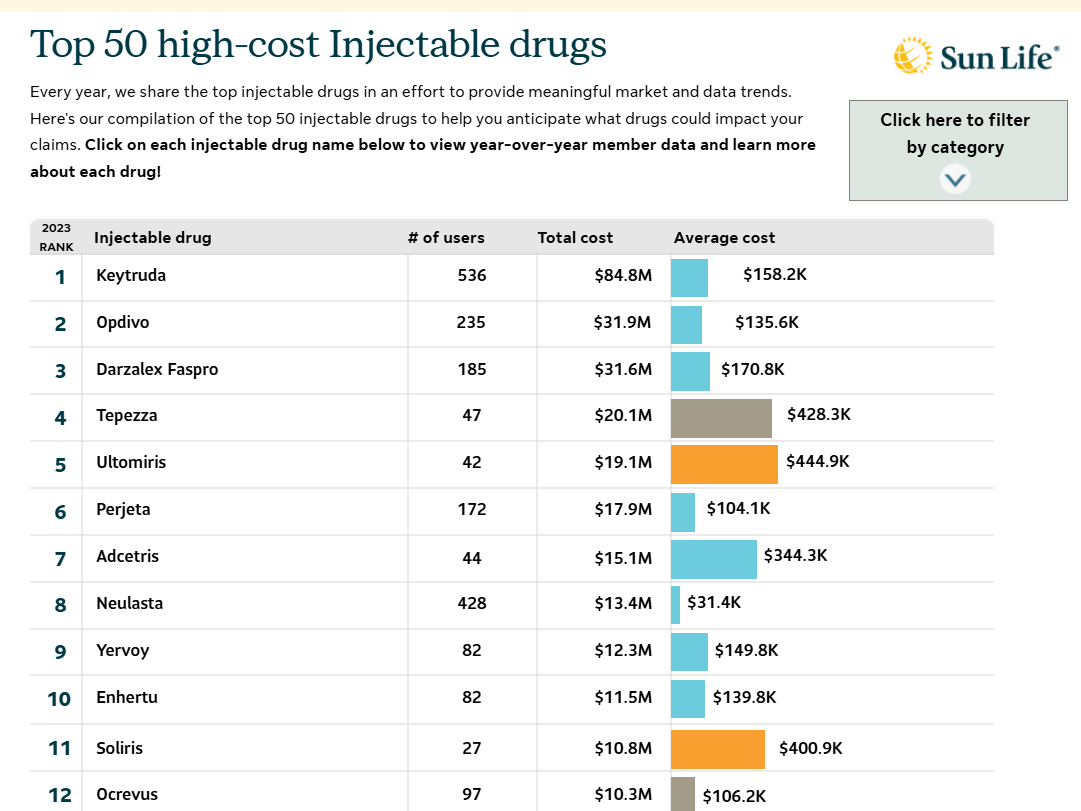The width and height of the screenshot is (1081, 811).
Task: Click the Sun Life logo
Action: pyautogui.click(x=976, y=56)
